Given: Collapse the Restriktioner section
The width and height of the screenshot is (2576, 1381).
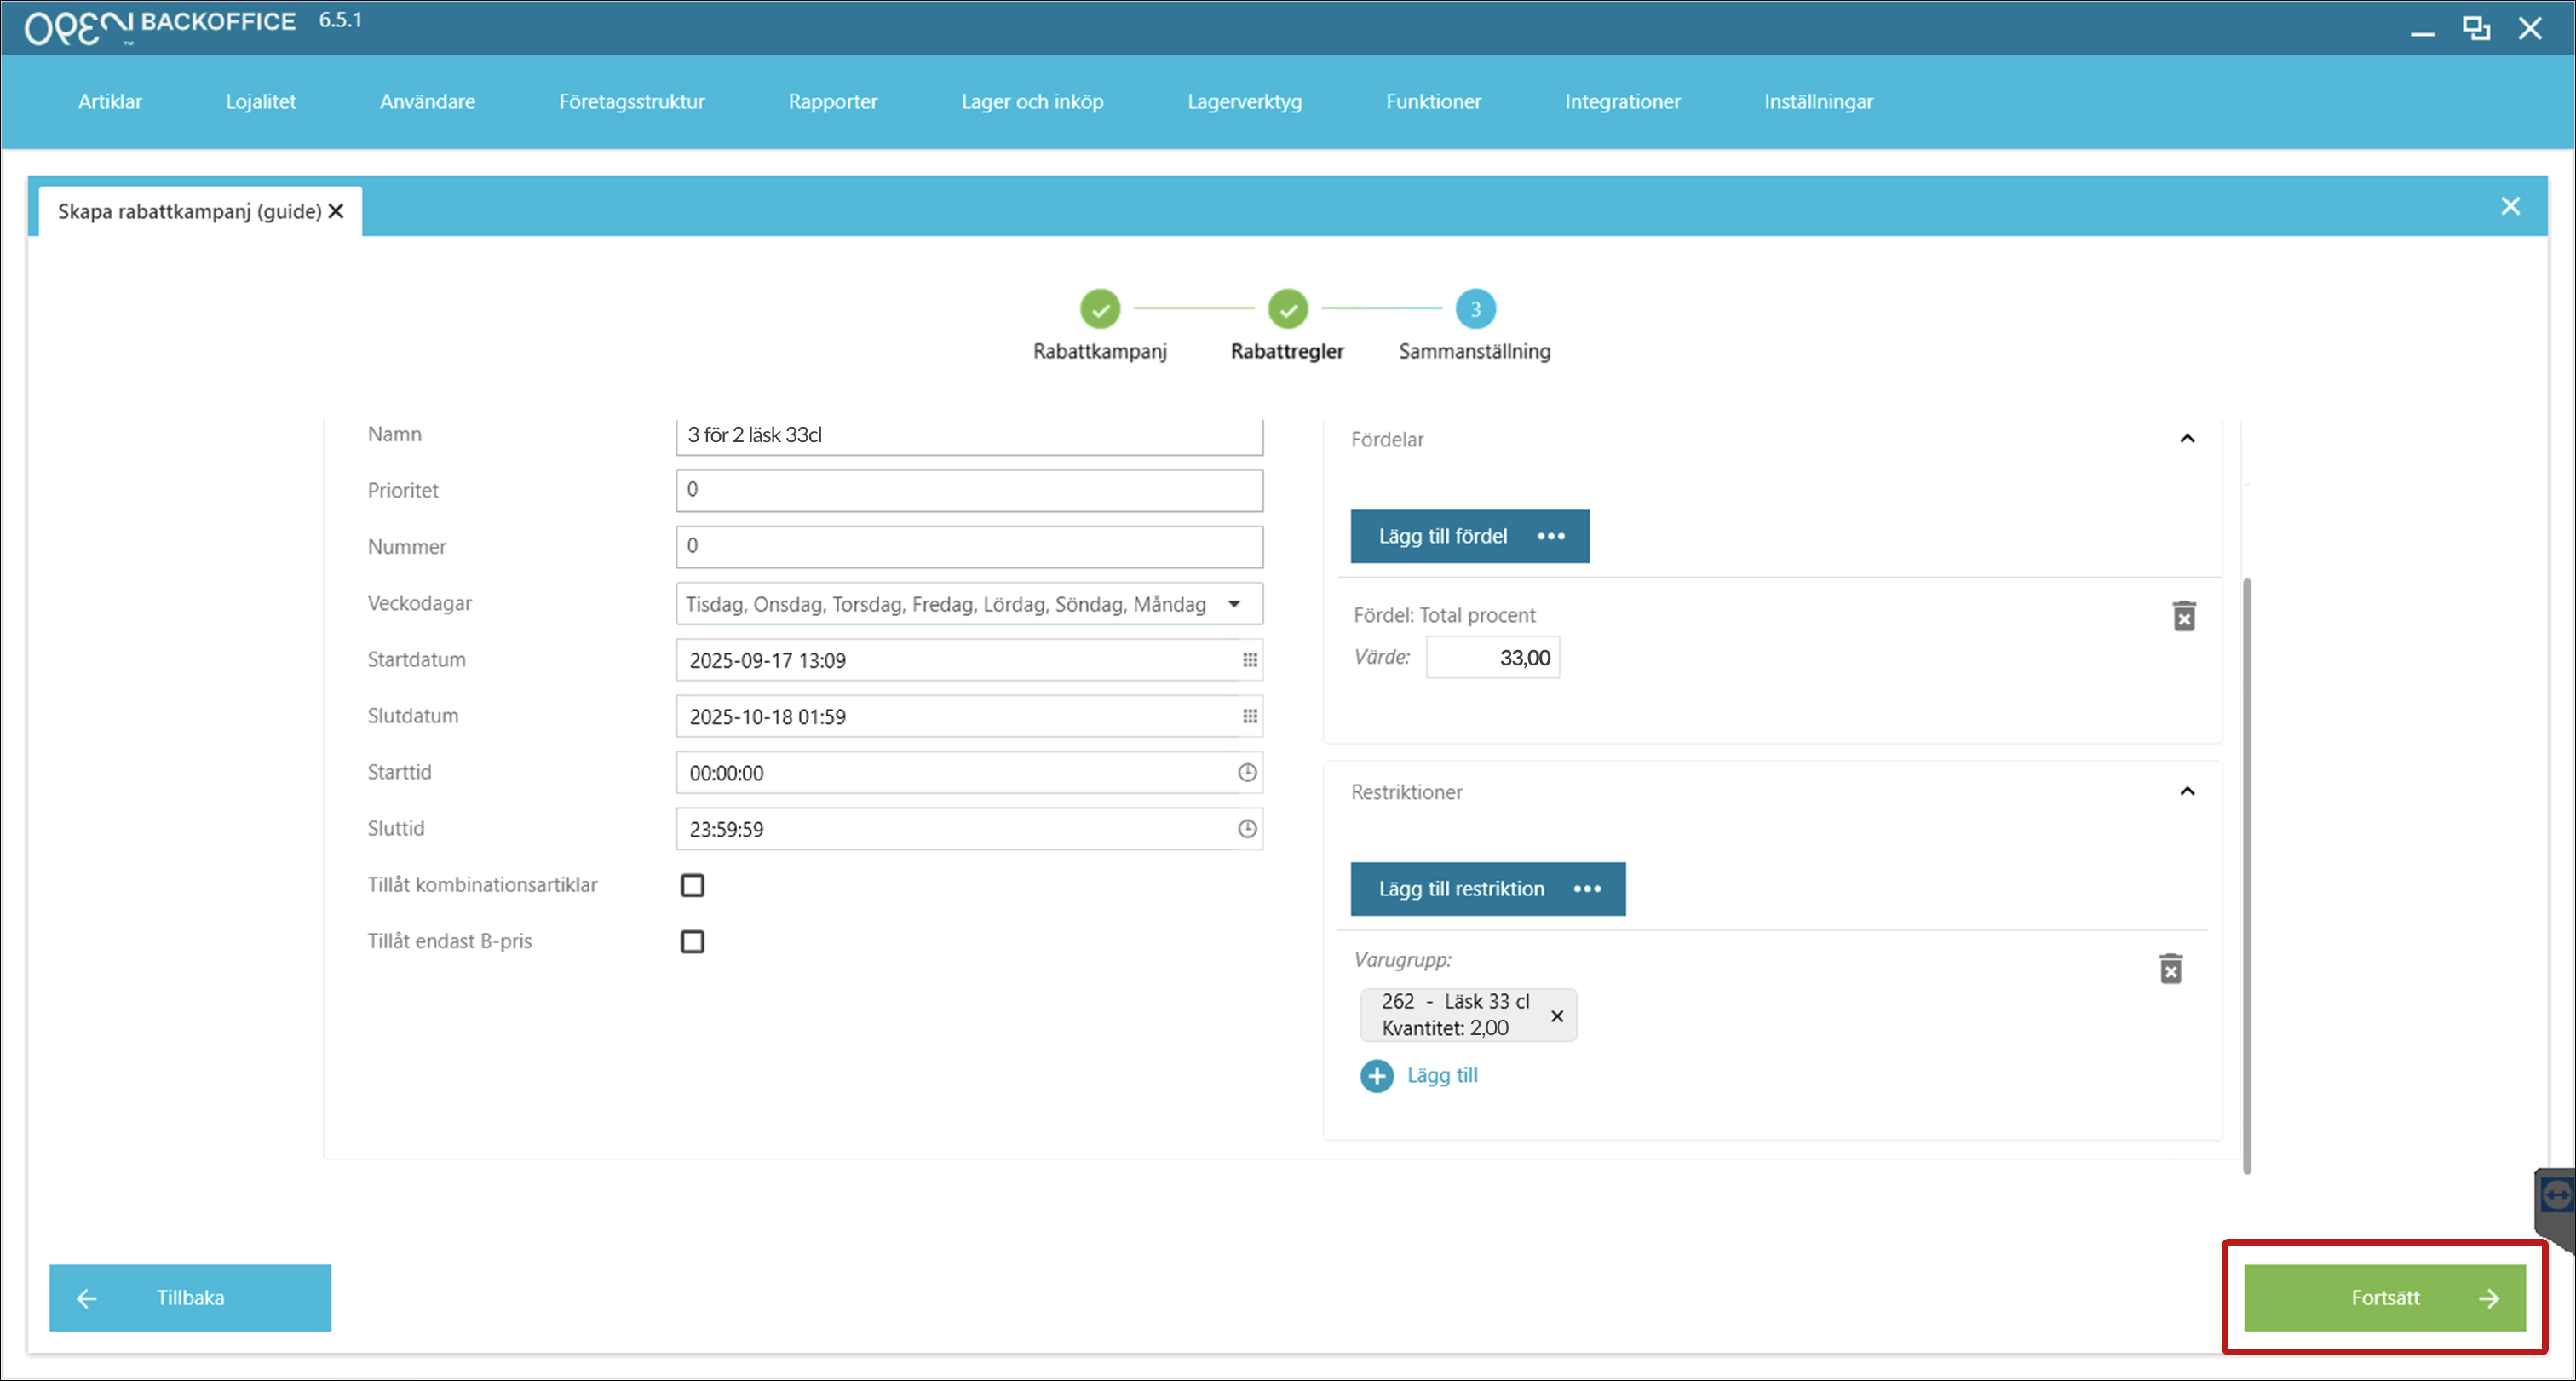Looking at the screenshot, I should [x=2187, y=792].
